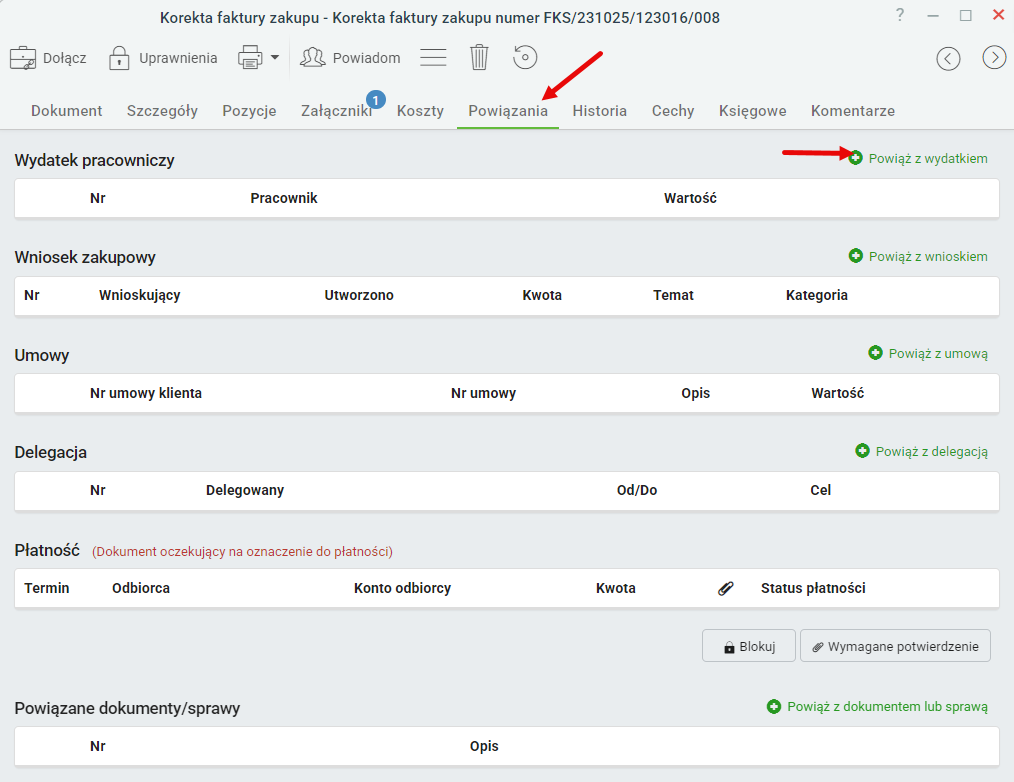Open the Szczegóły tab
Image resolution: width=1014 pixels, height=782 pixels.
click(x=162, y=111)
